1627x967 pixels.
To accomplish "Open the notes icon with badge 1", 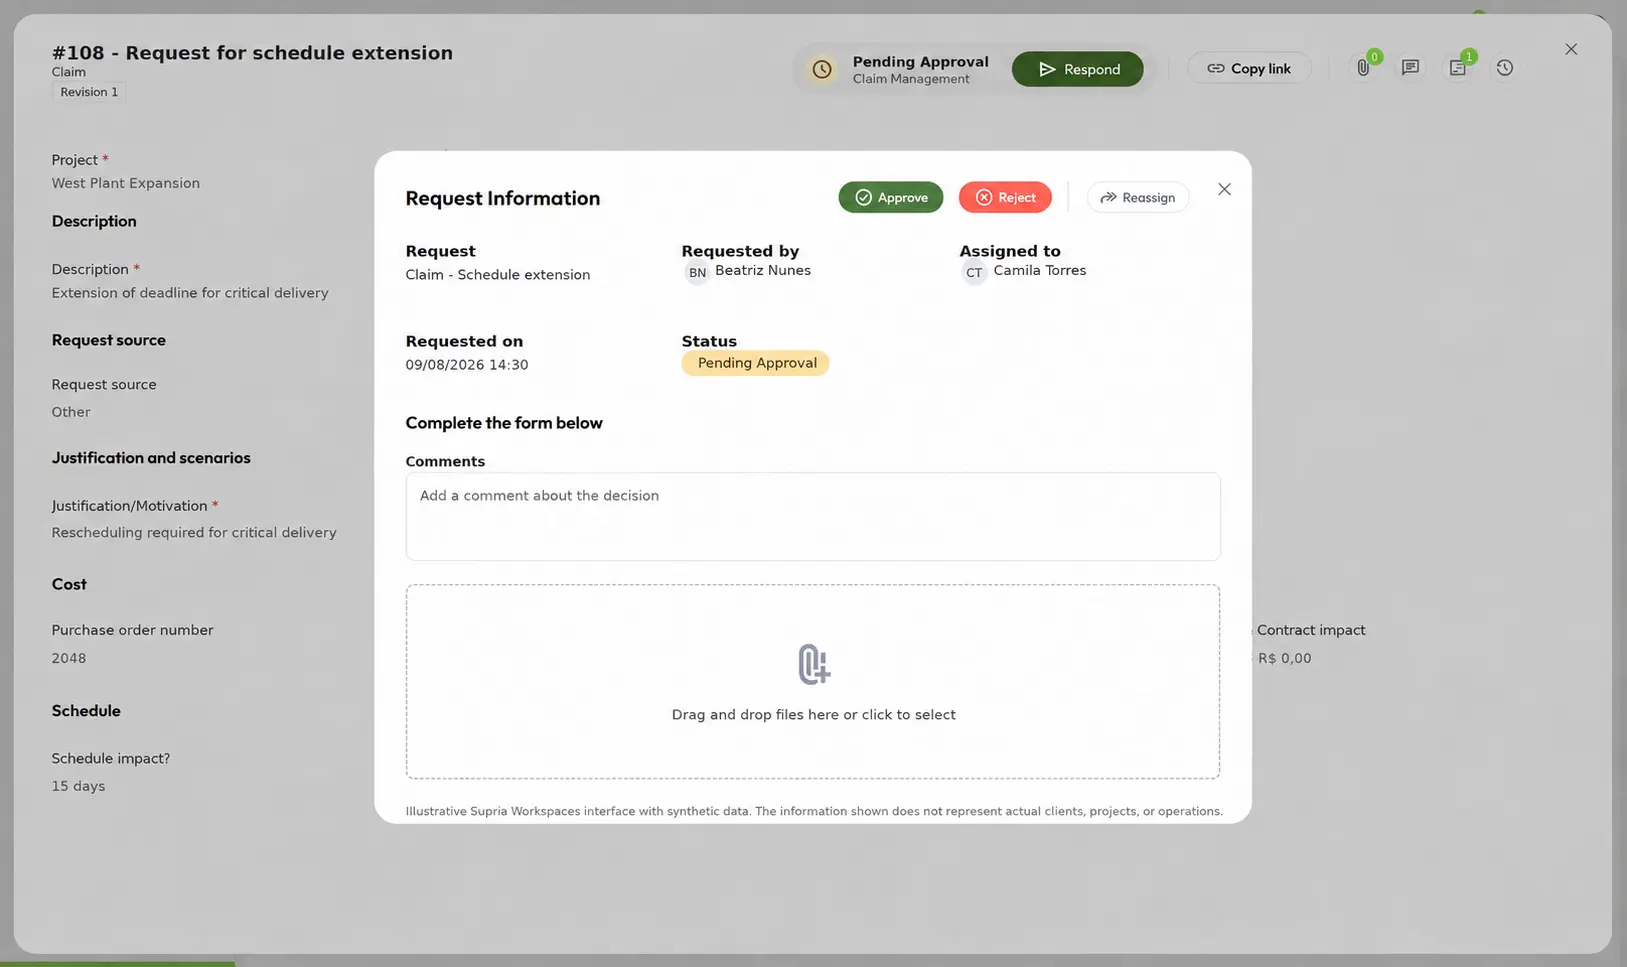I will 1457,68.
